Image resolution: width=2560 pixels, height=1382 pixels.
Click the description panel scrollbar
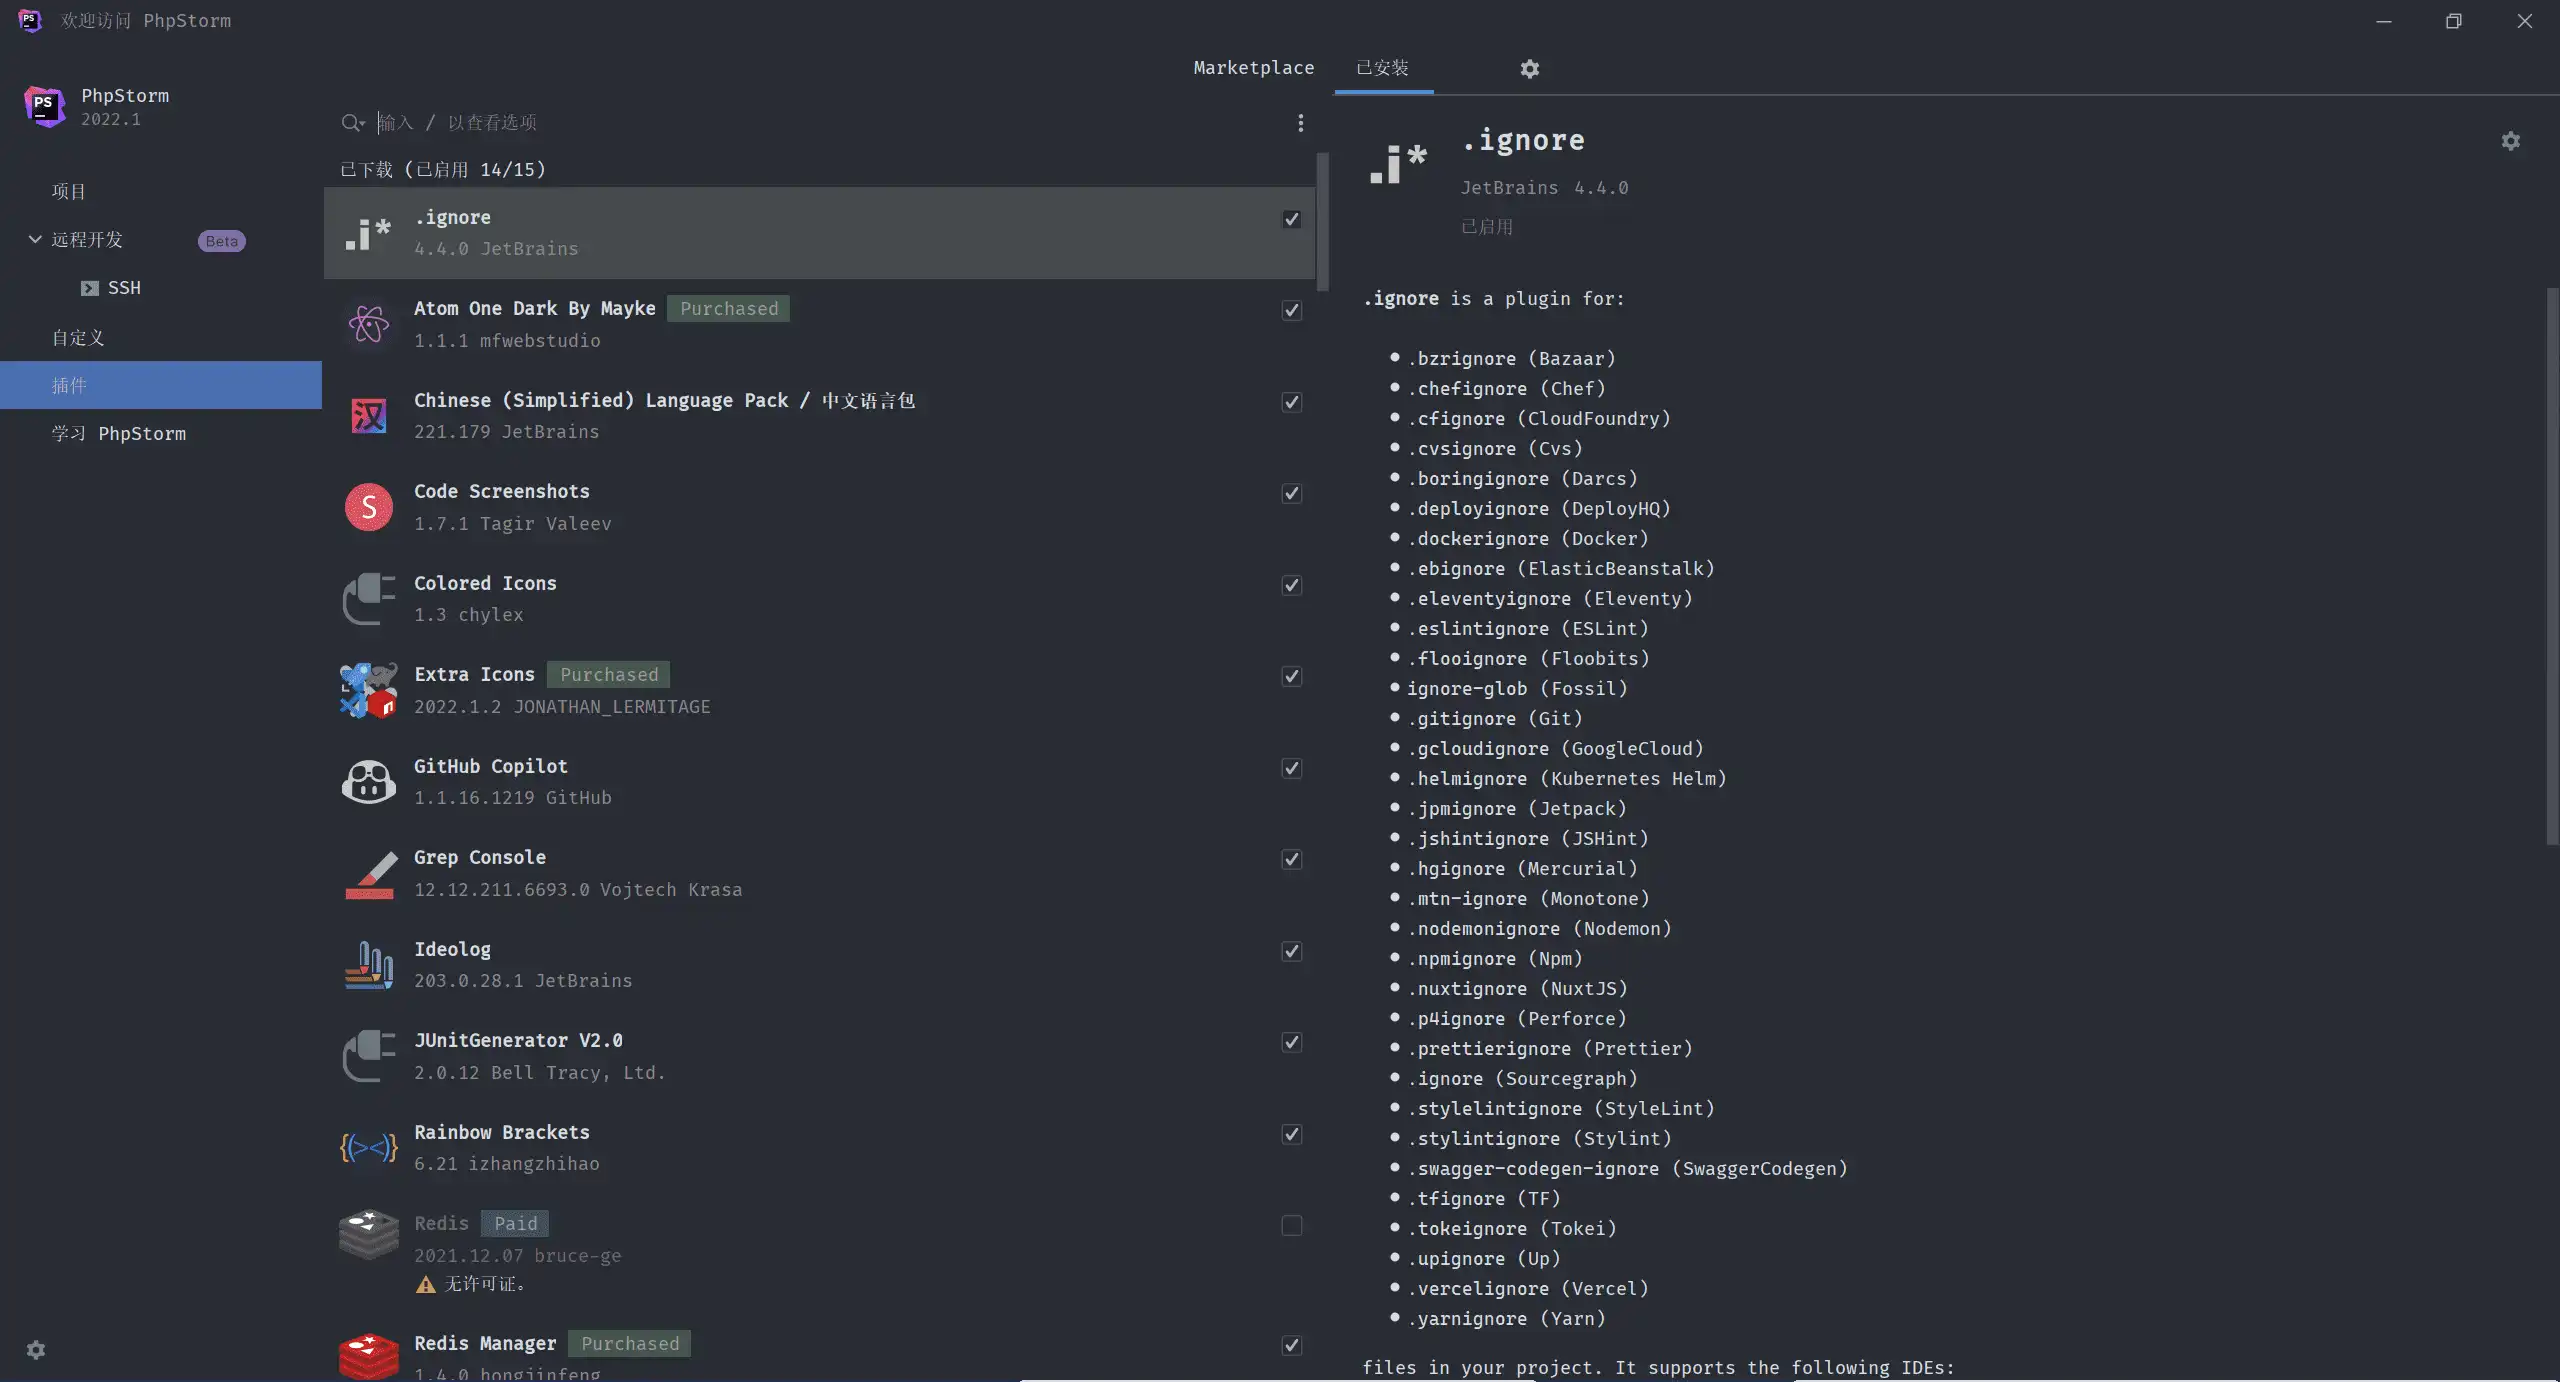2552,567
